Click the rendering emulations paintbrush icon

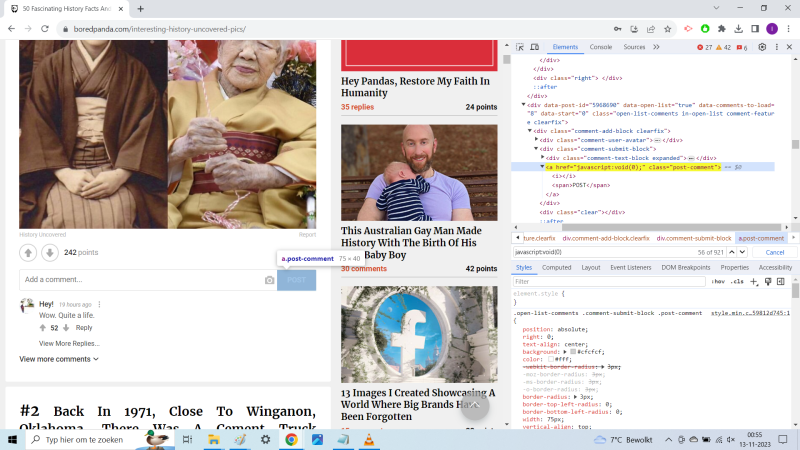[x=768, y=282]
